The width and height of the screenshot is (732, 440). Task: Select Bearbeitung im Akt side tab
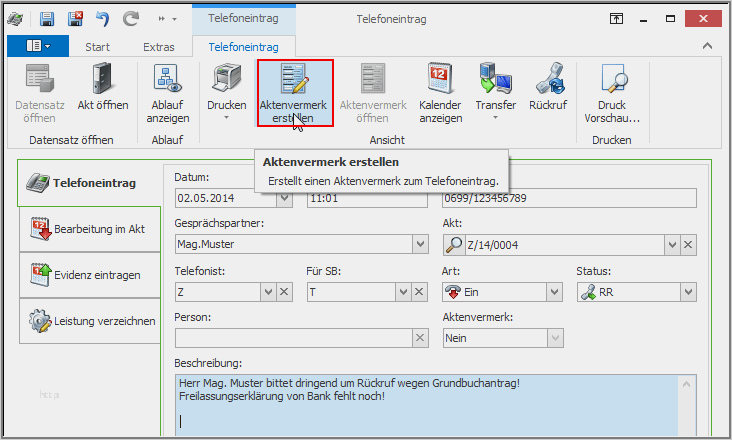point(90,229)
